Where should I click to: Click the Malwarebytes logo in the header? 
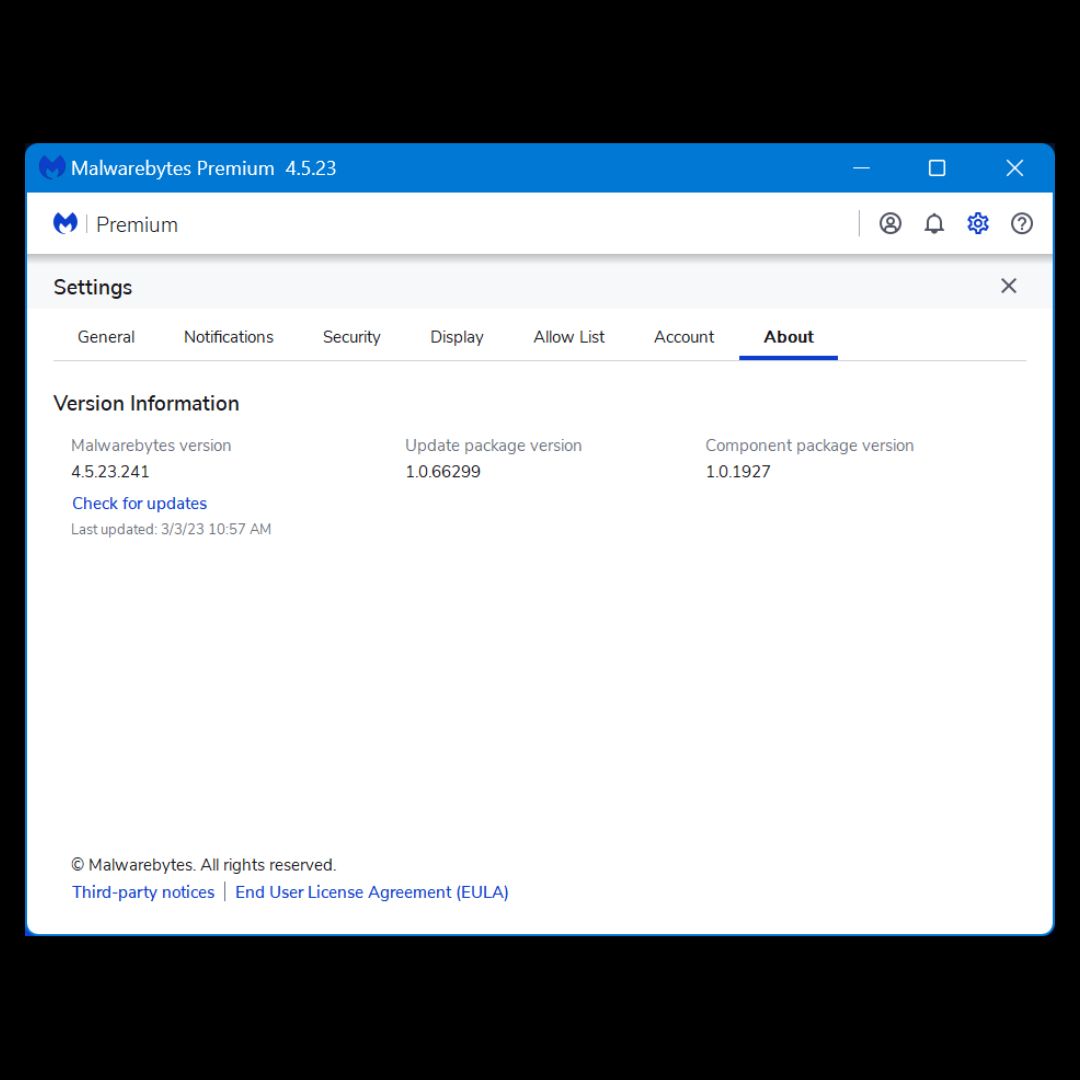click(x=65, y=223)
